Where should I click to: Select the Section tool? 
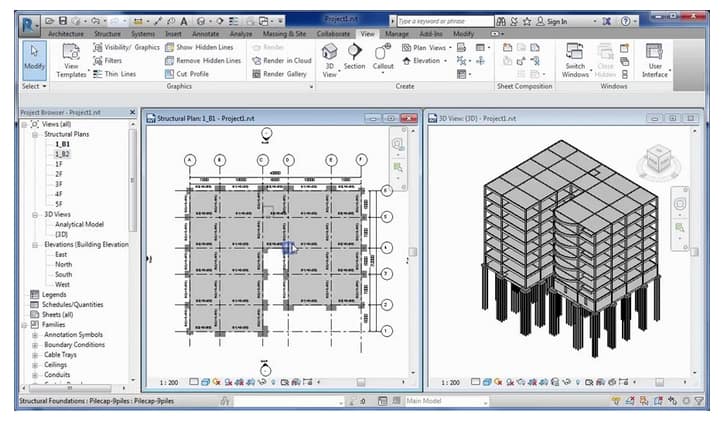tap(354, 57)
